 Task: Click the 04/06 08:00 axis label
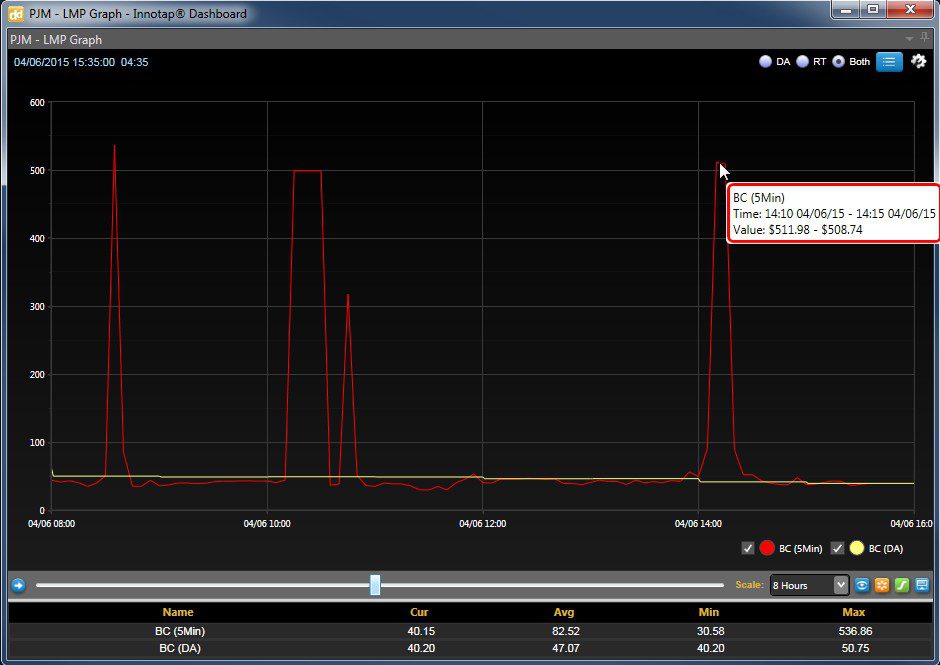(x=52, y=523)
